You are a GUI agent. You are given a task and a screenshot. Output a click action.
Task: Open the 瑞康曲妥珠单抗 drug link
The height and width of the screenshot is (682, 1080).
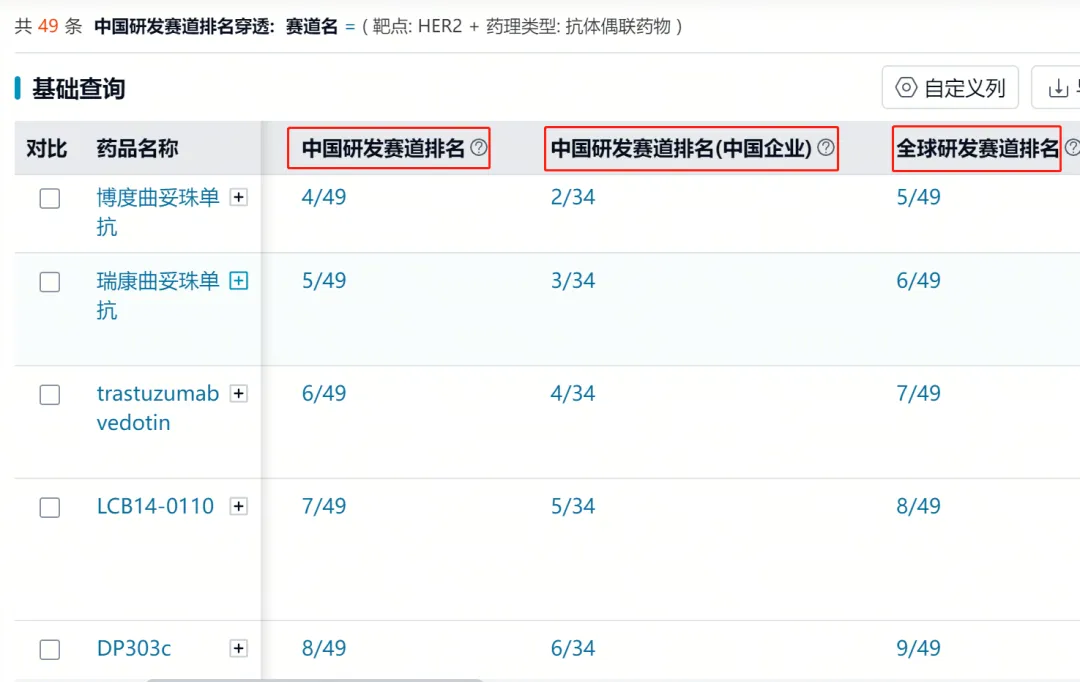[158, 296]
